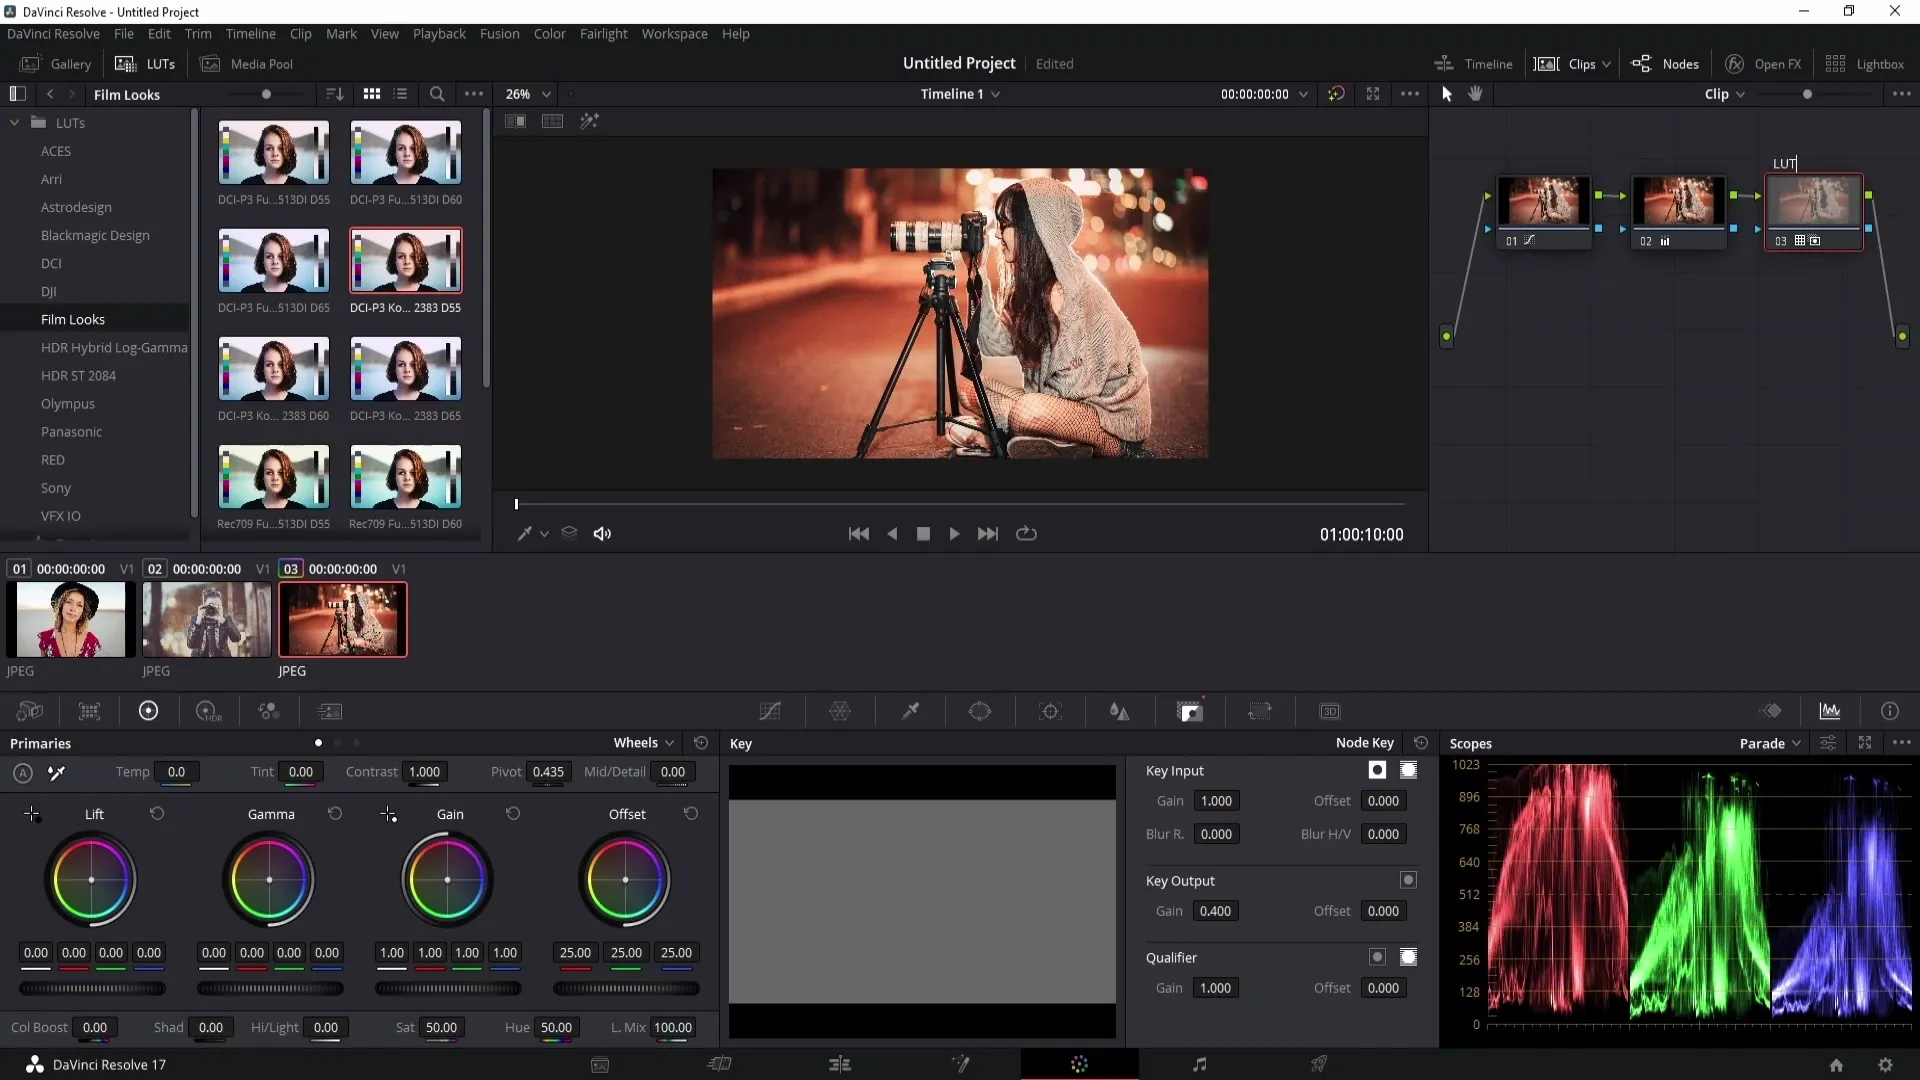The image size is (1920, 1080).
Task: Open the Workspace menu
Action: coord(674,34)
